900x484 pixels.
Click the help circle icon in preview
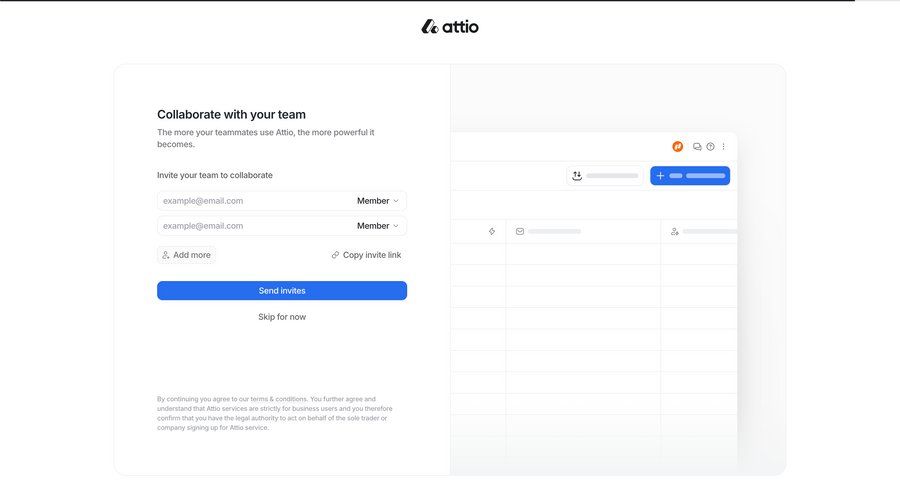tap(711, 146)
